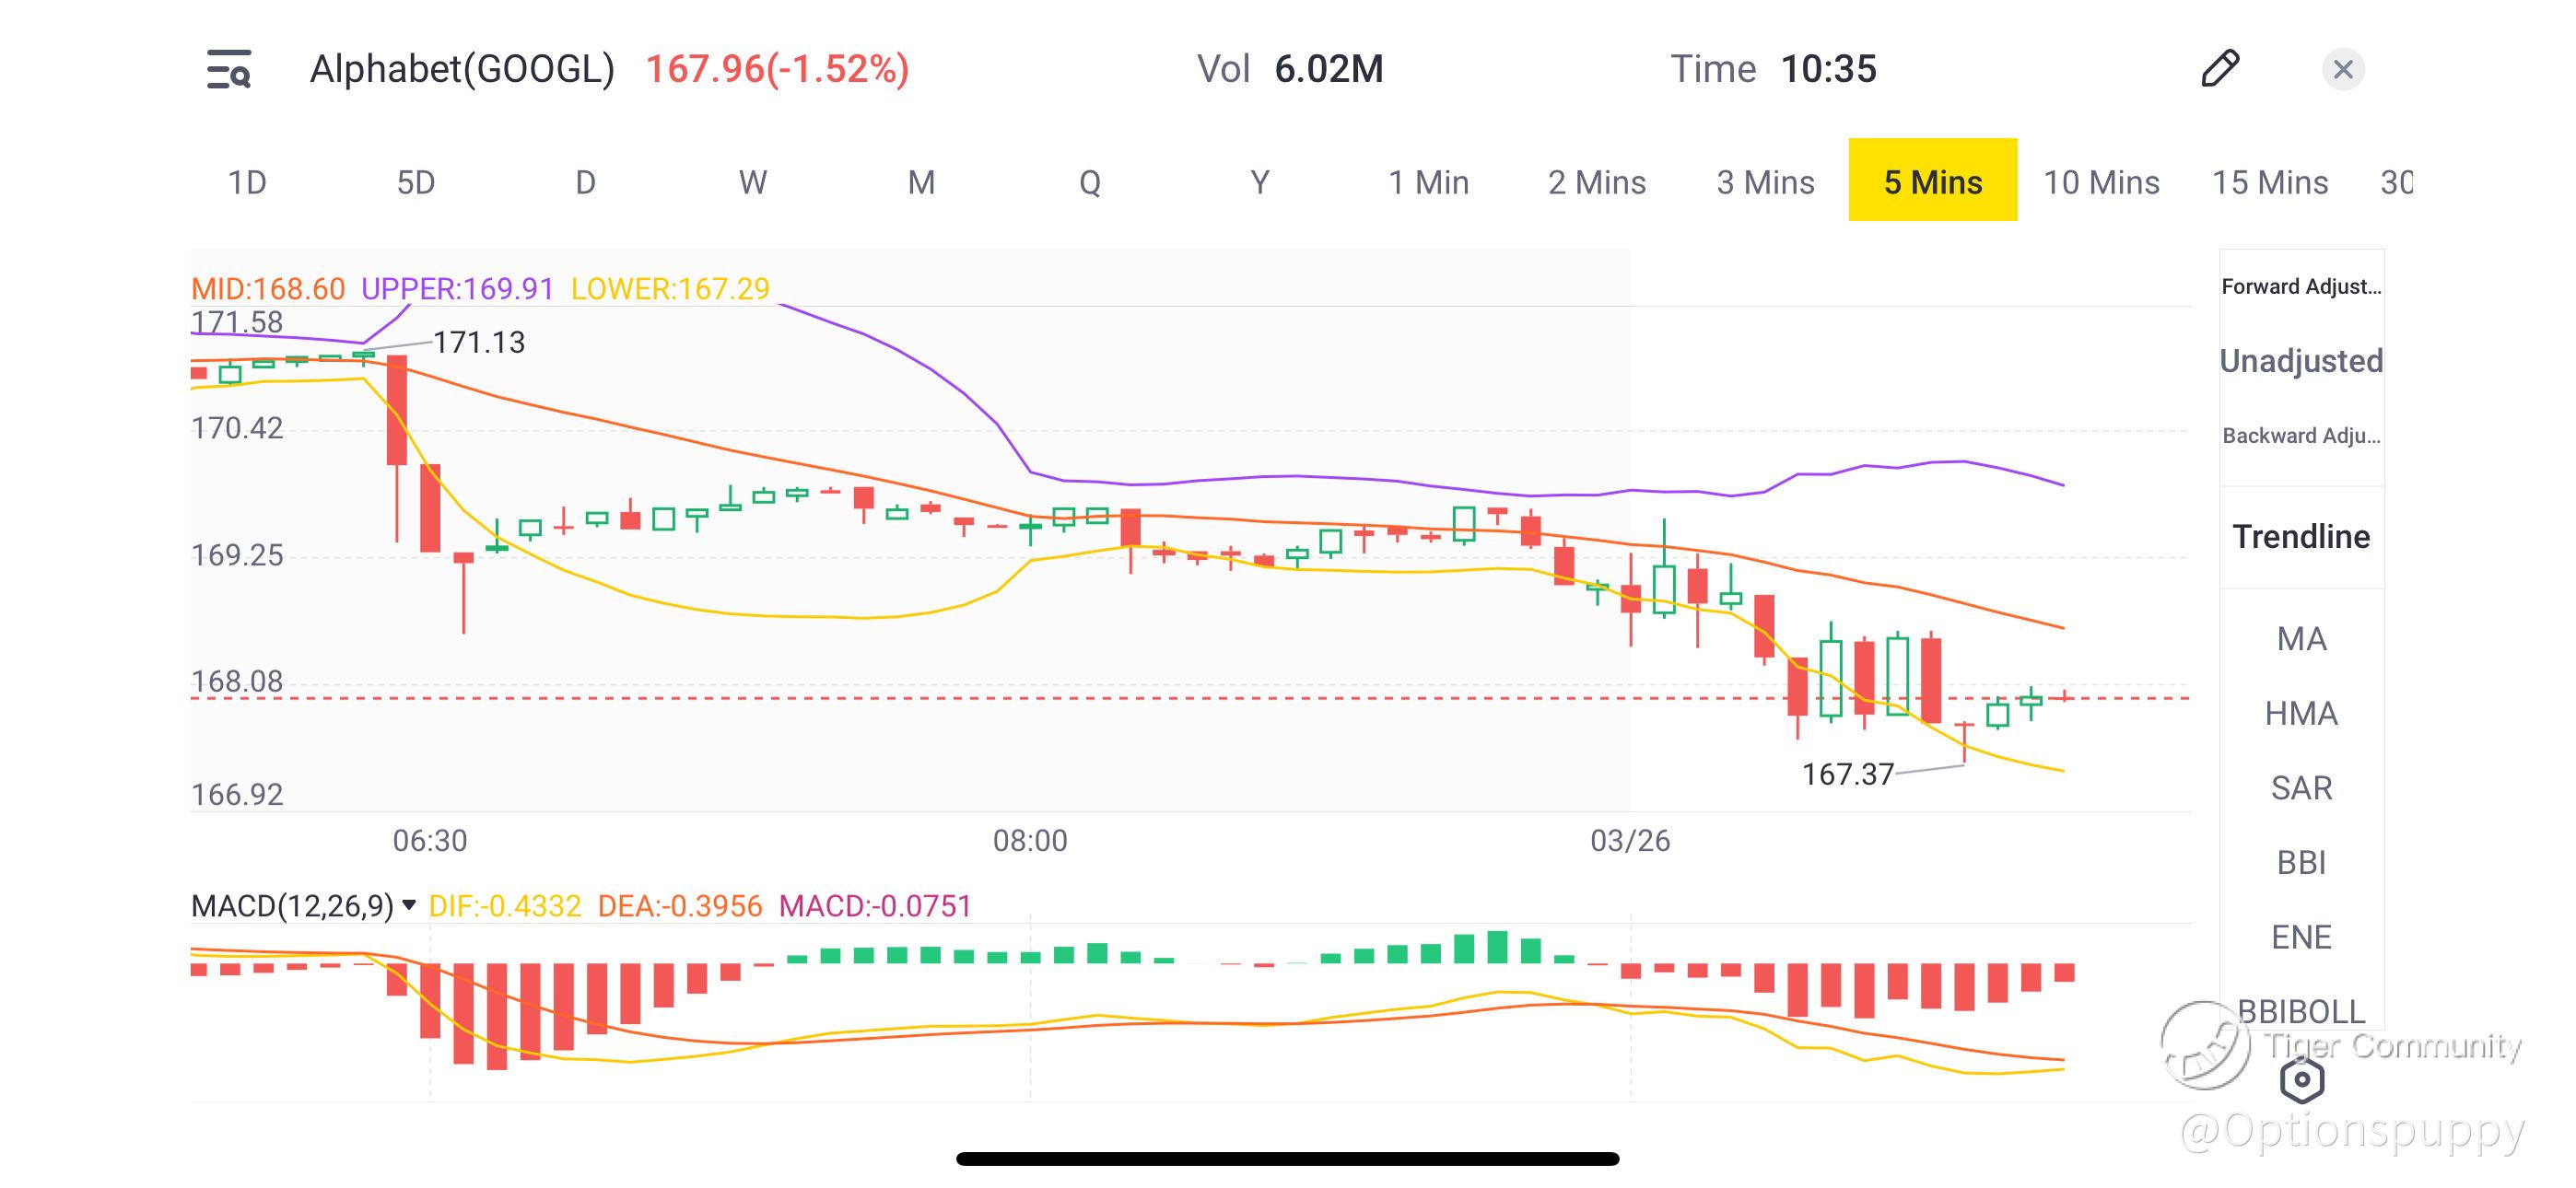Open the Trendline tool

coord(2301,537)
